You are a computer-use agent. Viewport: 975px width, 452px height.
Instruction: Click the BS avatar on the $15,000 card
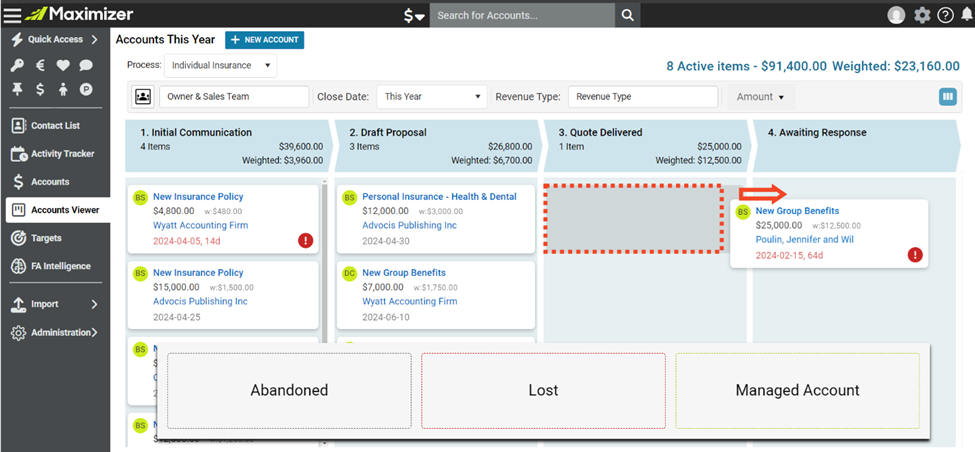click(x=141, y=273)
